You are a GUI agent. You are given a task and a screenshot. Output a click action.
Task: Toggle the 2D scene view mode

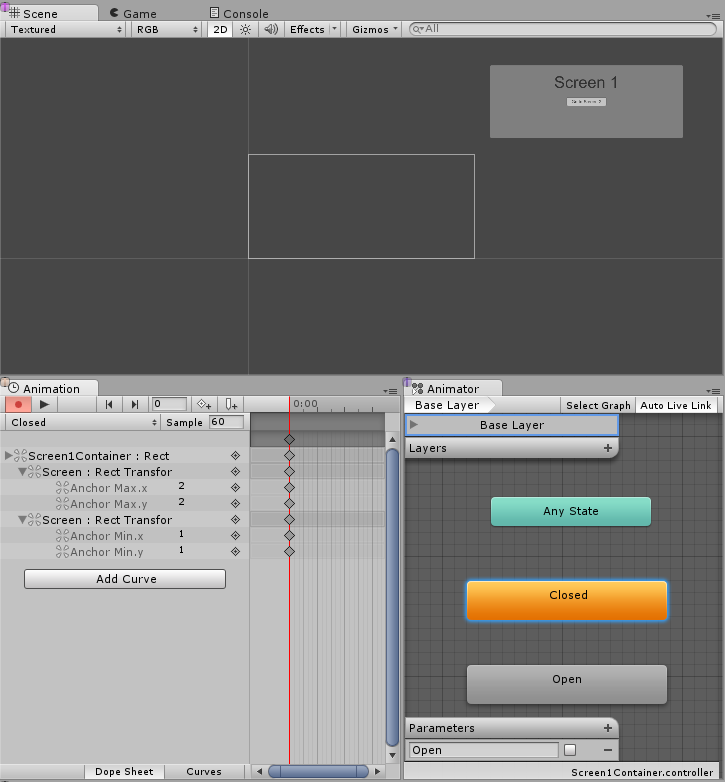point(220,29)
